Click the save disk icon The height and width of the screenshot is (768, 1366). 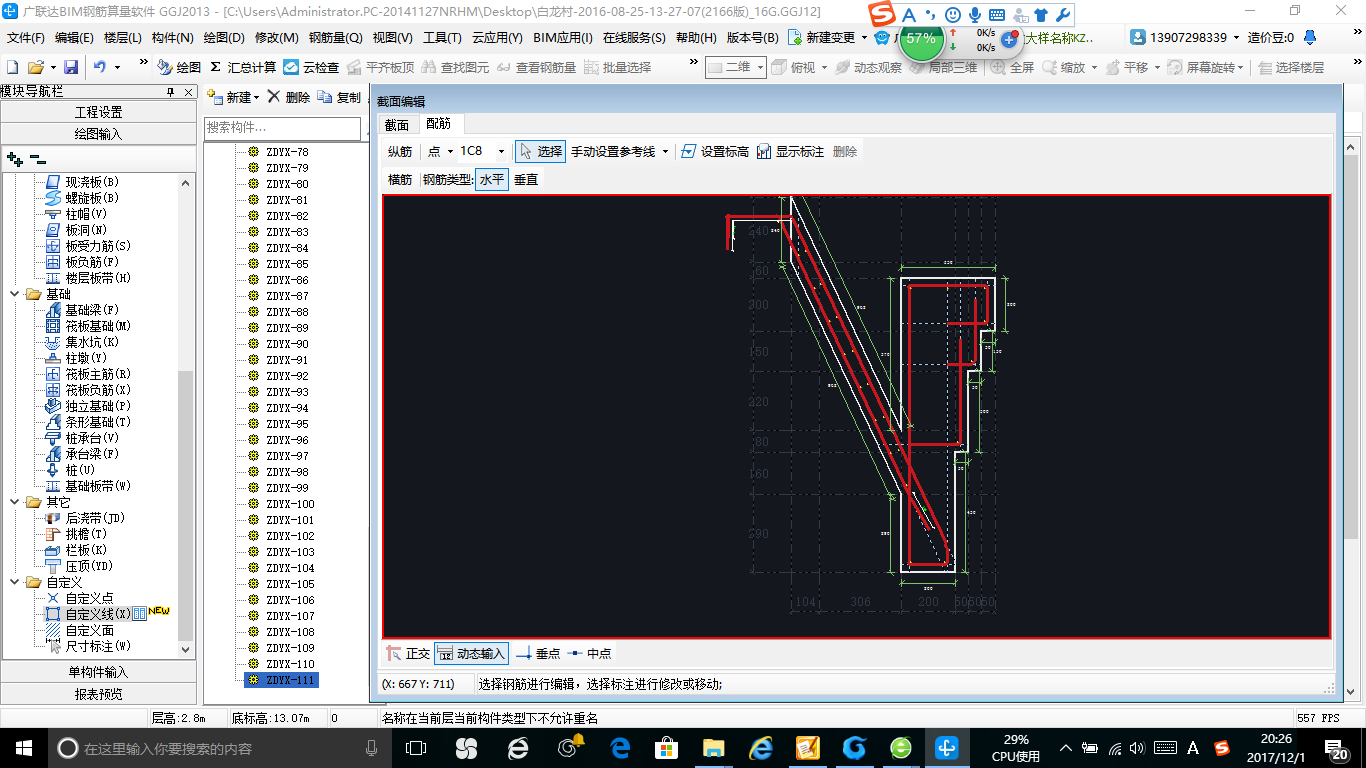pyautogui.click(x=71, y=67)
